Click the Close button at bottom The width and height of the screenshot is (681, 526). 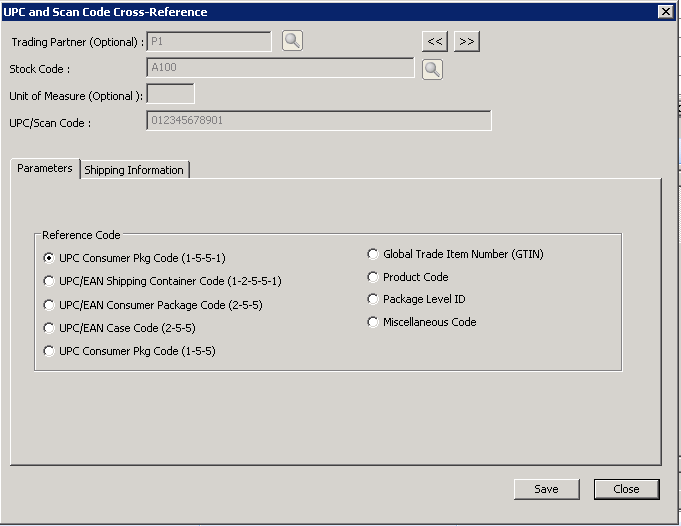click(x=626, y=489)
